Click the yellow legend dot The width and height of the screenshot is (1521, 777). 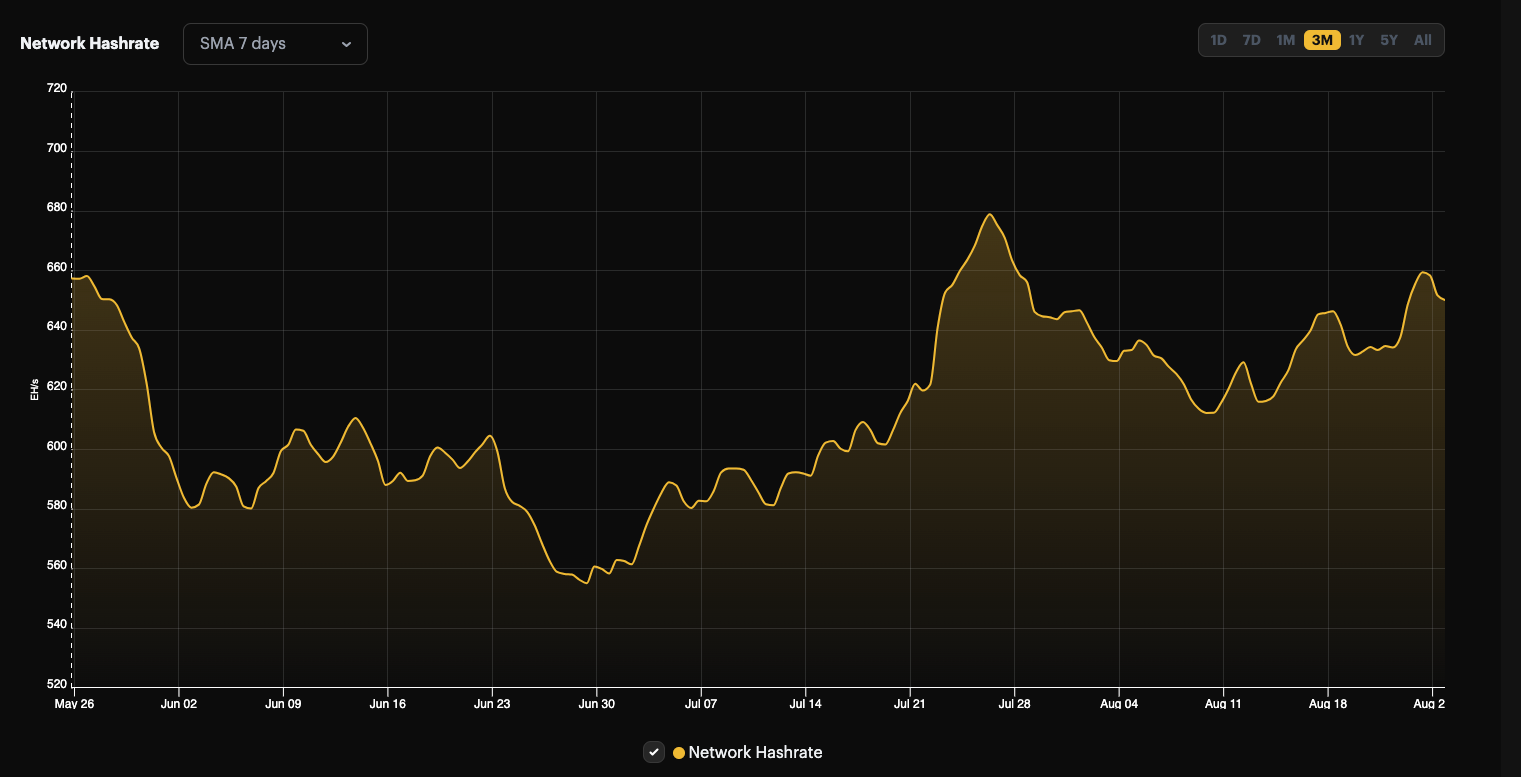click(x=678, y=752)
